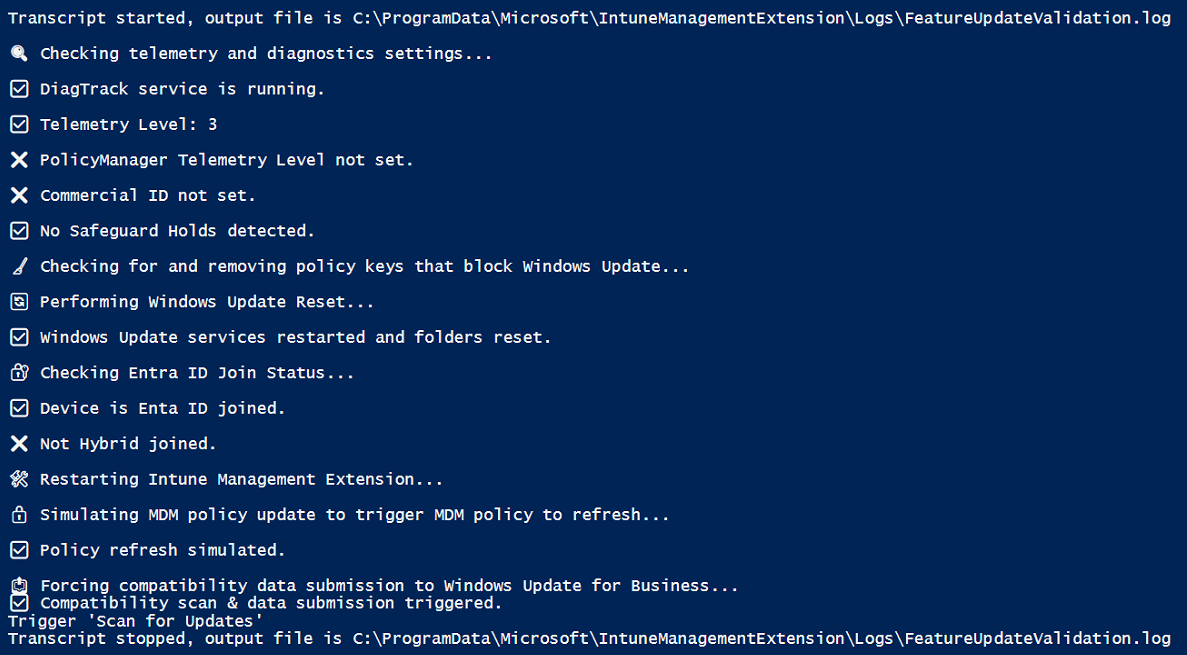Click the X mark beside PolicyManager Telemetry Level
Viewport: 1187px width, 655px height.
[19, 160]
